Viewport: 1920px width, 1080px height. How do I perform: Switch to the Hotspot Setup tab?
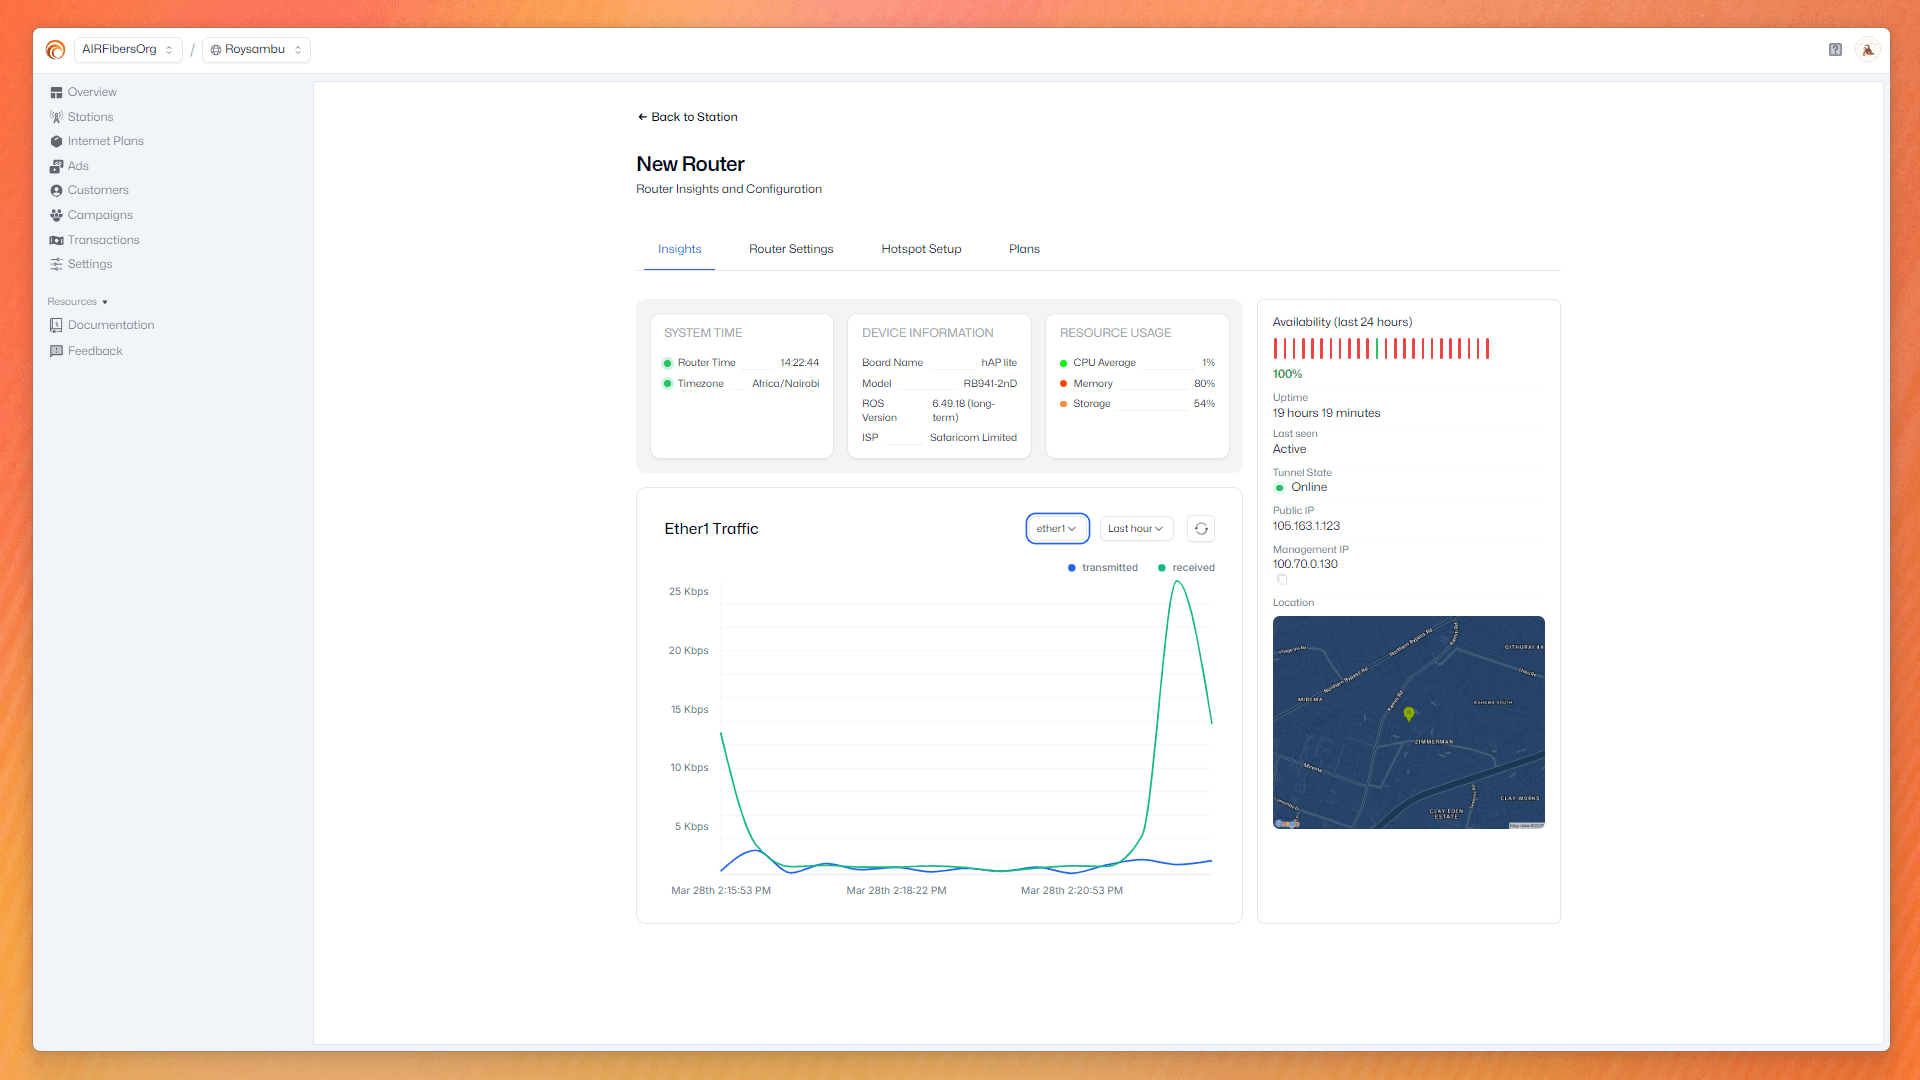tap(920, 249)
